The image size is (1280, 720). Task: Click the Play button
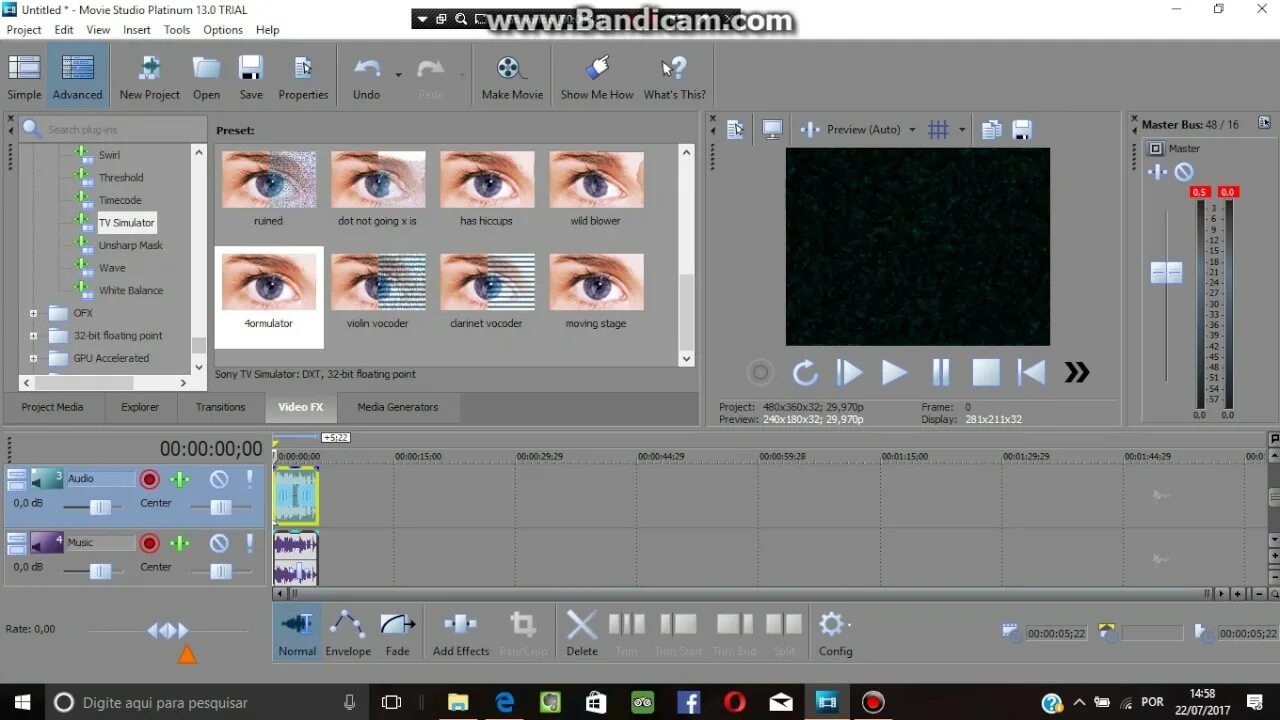pos(894,373)
